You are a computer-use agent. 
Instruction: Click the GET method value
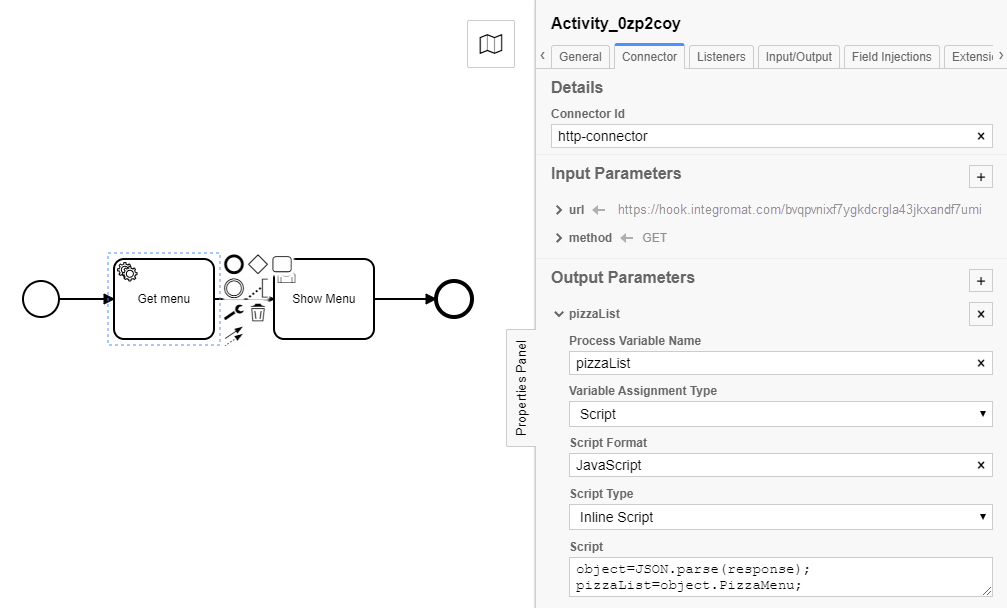coord(654,238)
